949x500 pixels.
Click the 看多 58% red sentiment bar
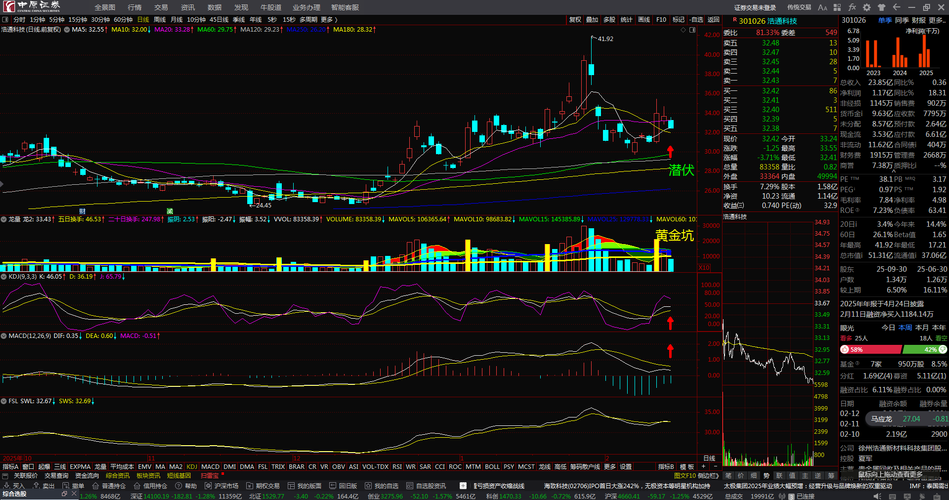coord(871,350)
